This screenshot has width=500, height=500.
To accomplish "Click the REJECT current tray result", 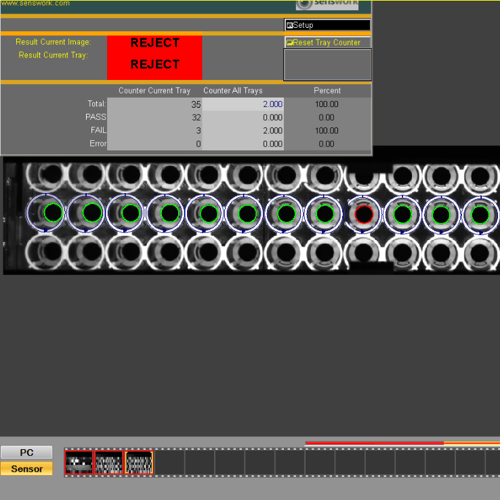I will pyautogui.click(x=155, y=64).
